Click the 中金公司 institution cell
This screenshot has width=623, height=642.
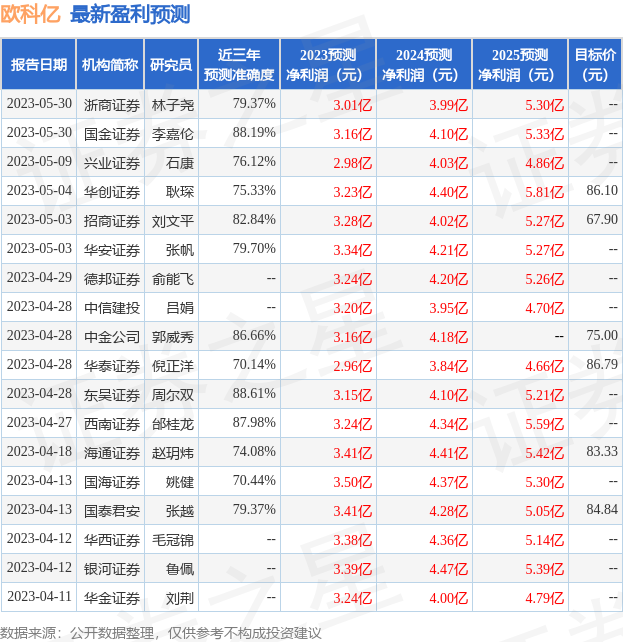tap(112, 337)
